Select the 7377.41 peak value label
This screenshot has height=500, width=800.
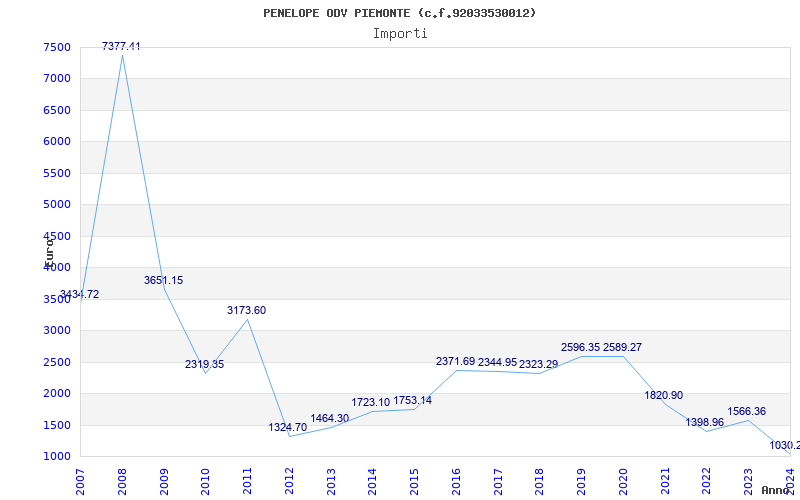click(121, 46)
